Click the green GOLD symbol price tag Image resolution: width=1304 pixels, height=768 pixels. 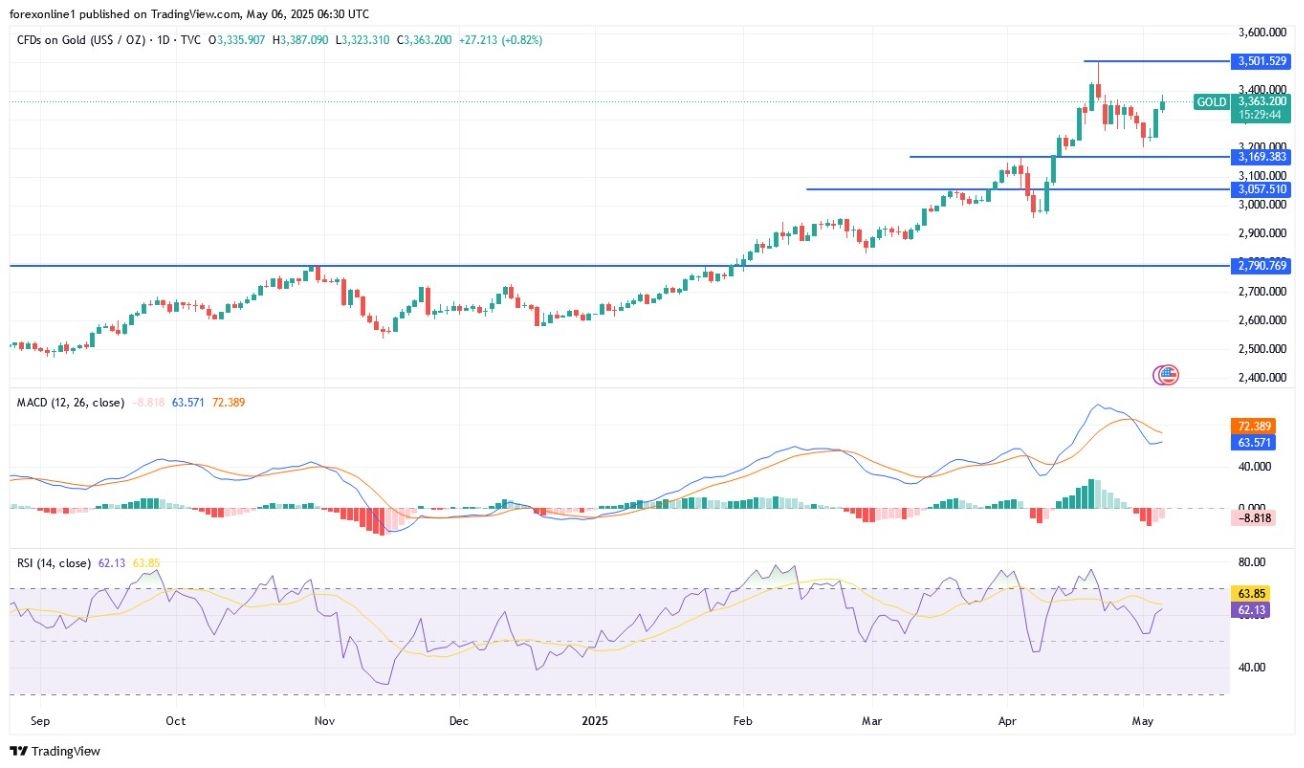coord(1211,102)
